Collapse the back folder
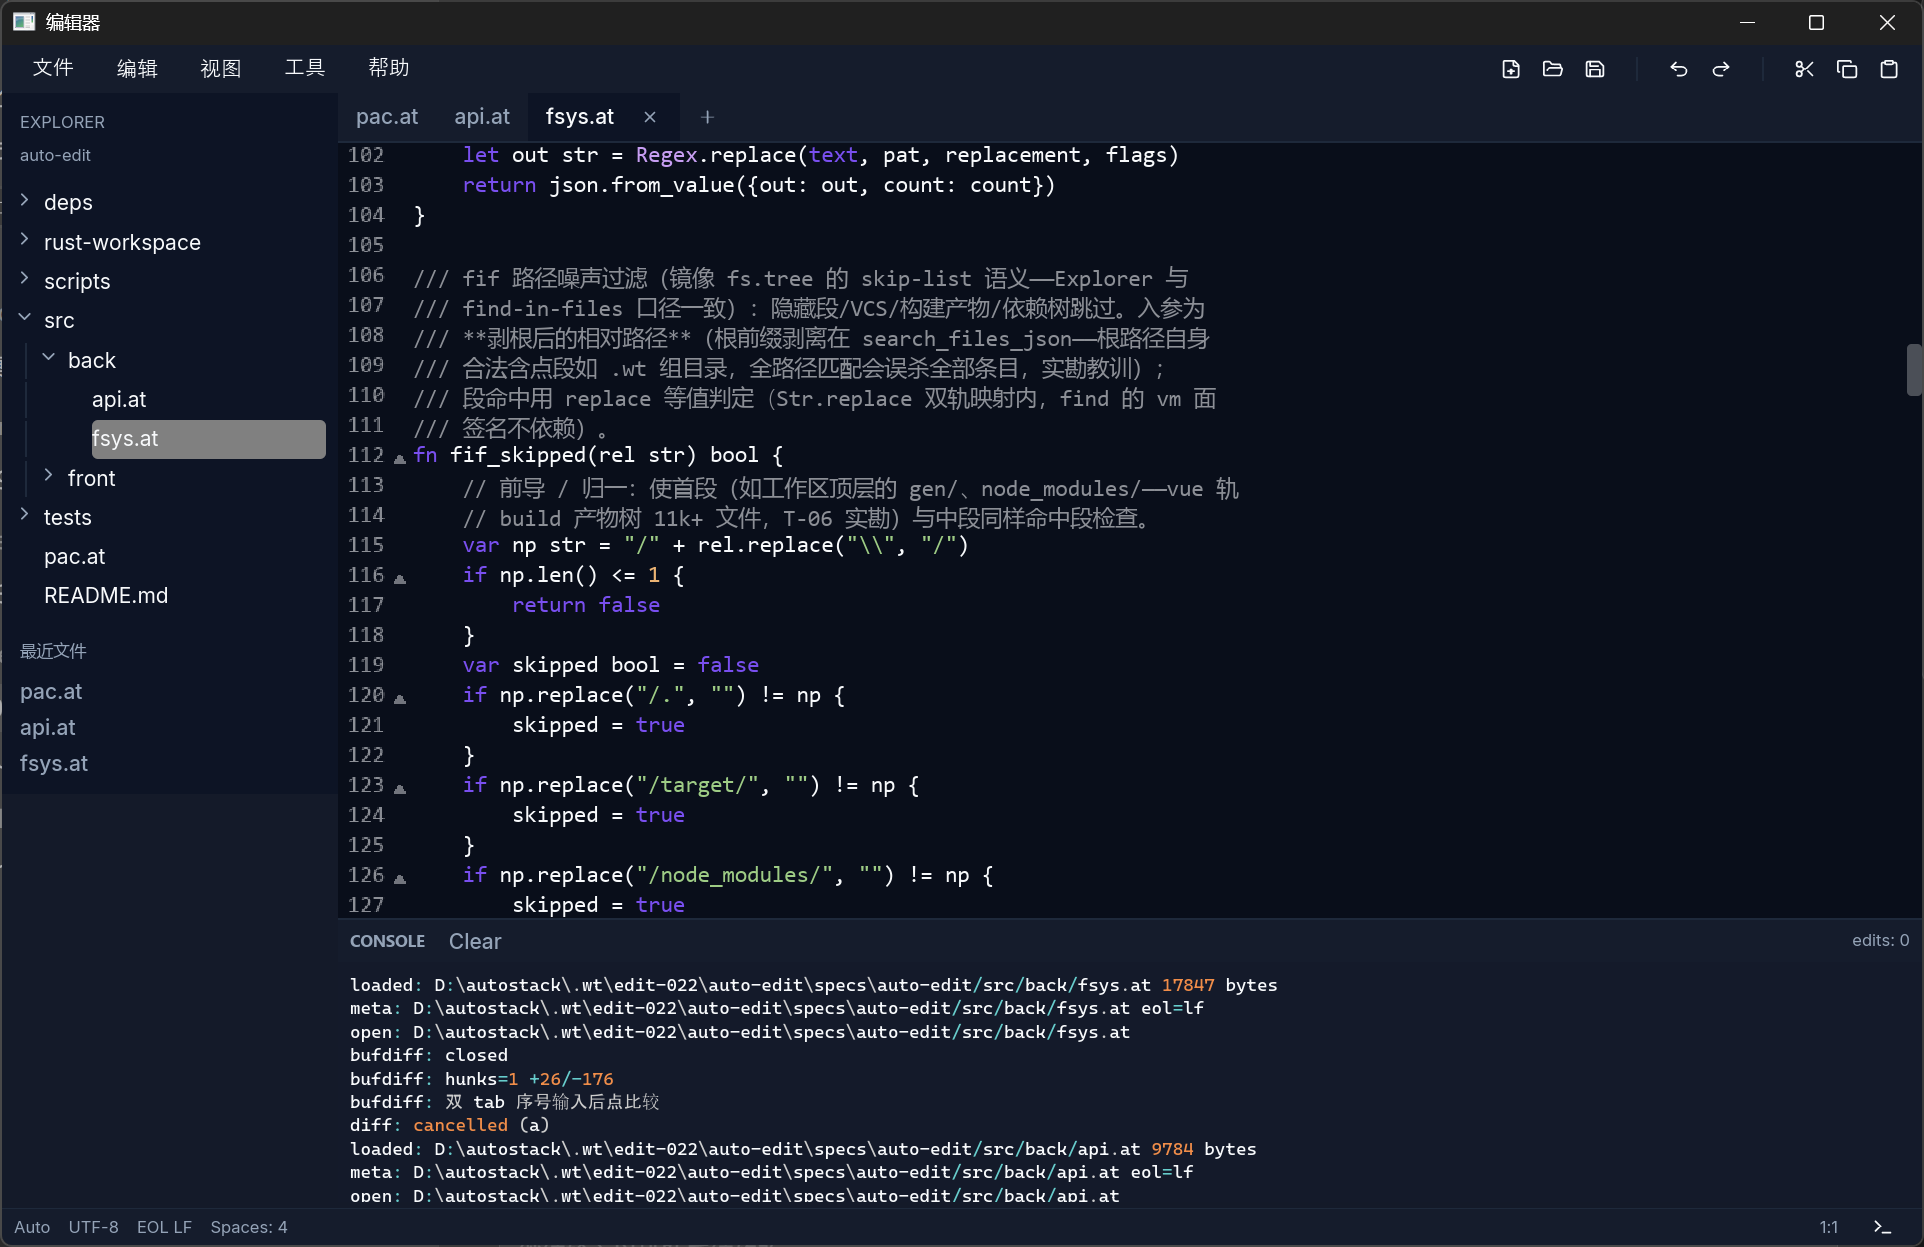The width and height of the screenshot is (1924, 1247). pos(49,358)
